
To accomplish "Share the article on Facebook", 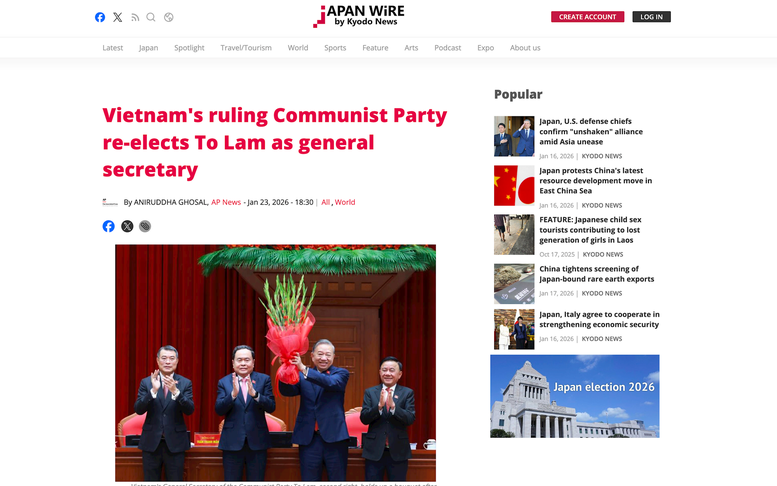I will pos(109,226).
